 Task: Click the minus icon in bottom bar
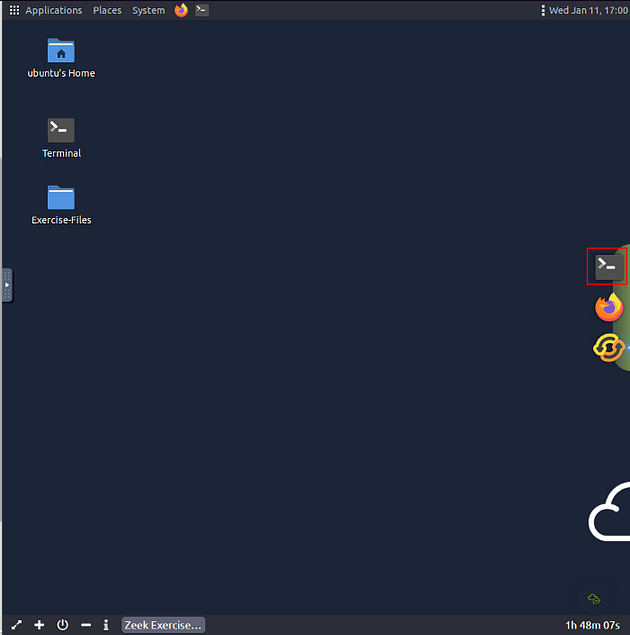[86, 625]
